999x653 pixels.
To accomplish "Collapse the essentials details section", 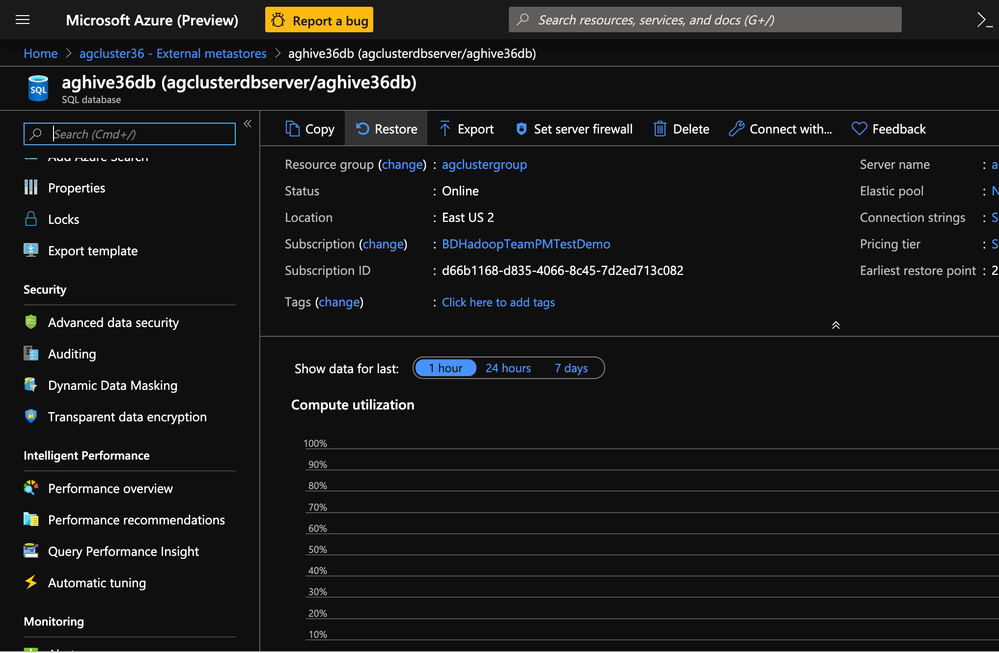I will click(x=835, y=325).
